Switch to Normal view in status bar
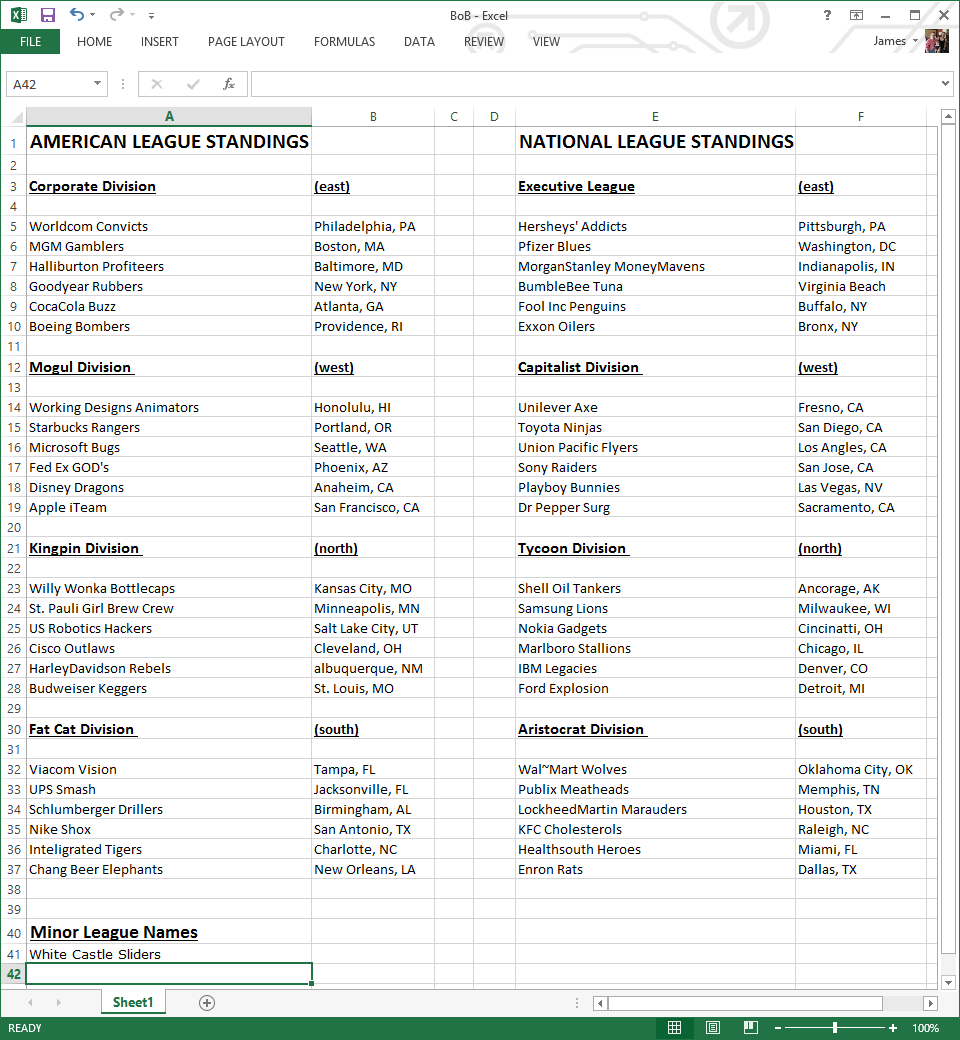 (x=675, y=1028)
